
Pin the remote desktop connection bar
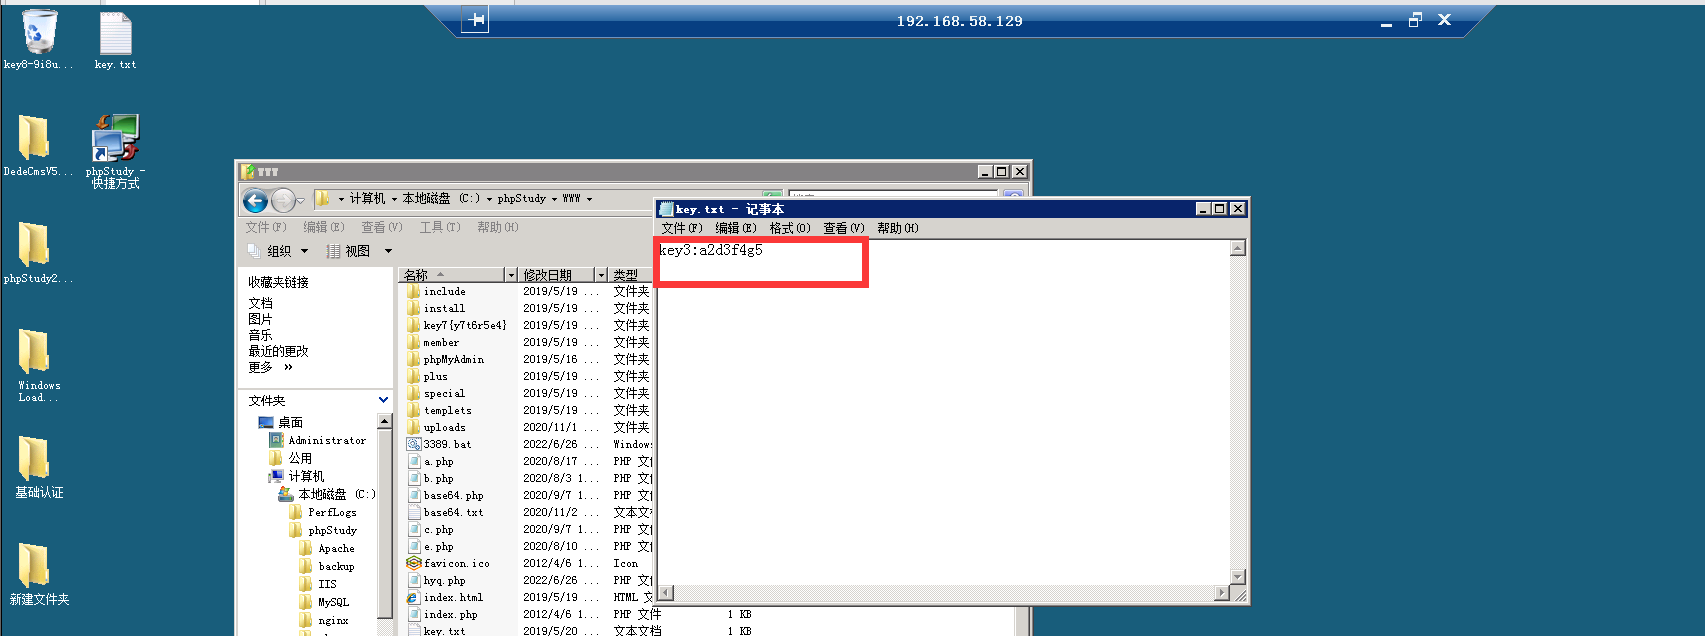476,20
